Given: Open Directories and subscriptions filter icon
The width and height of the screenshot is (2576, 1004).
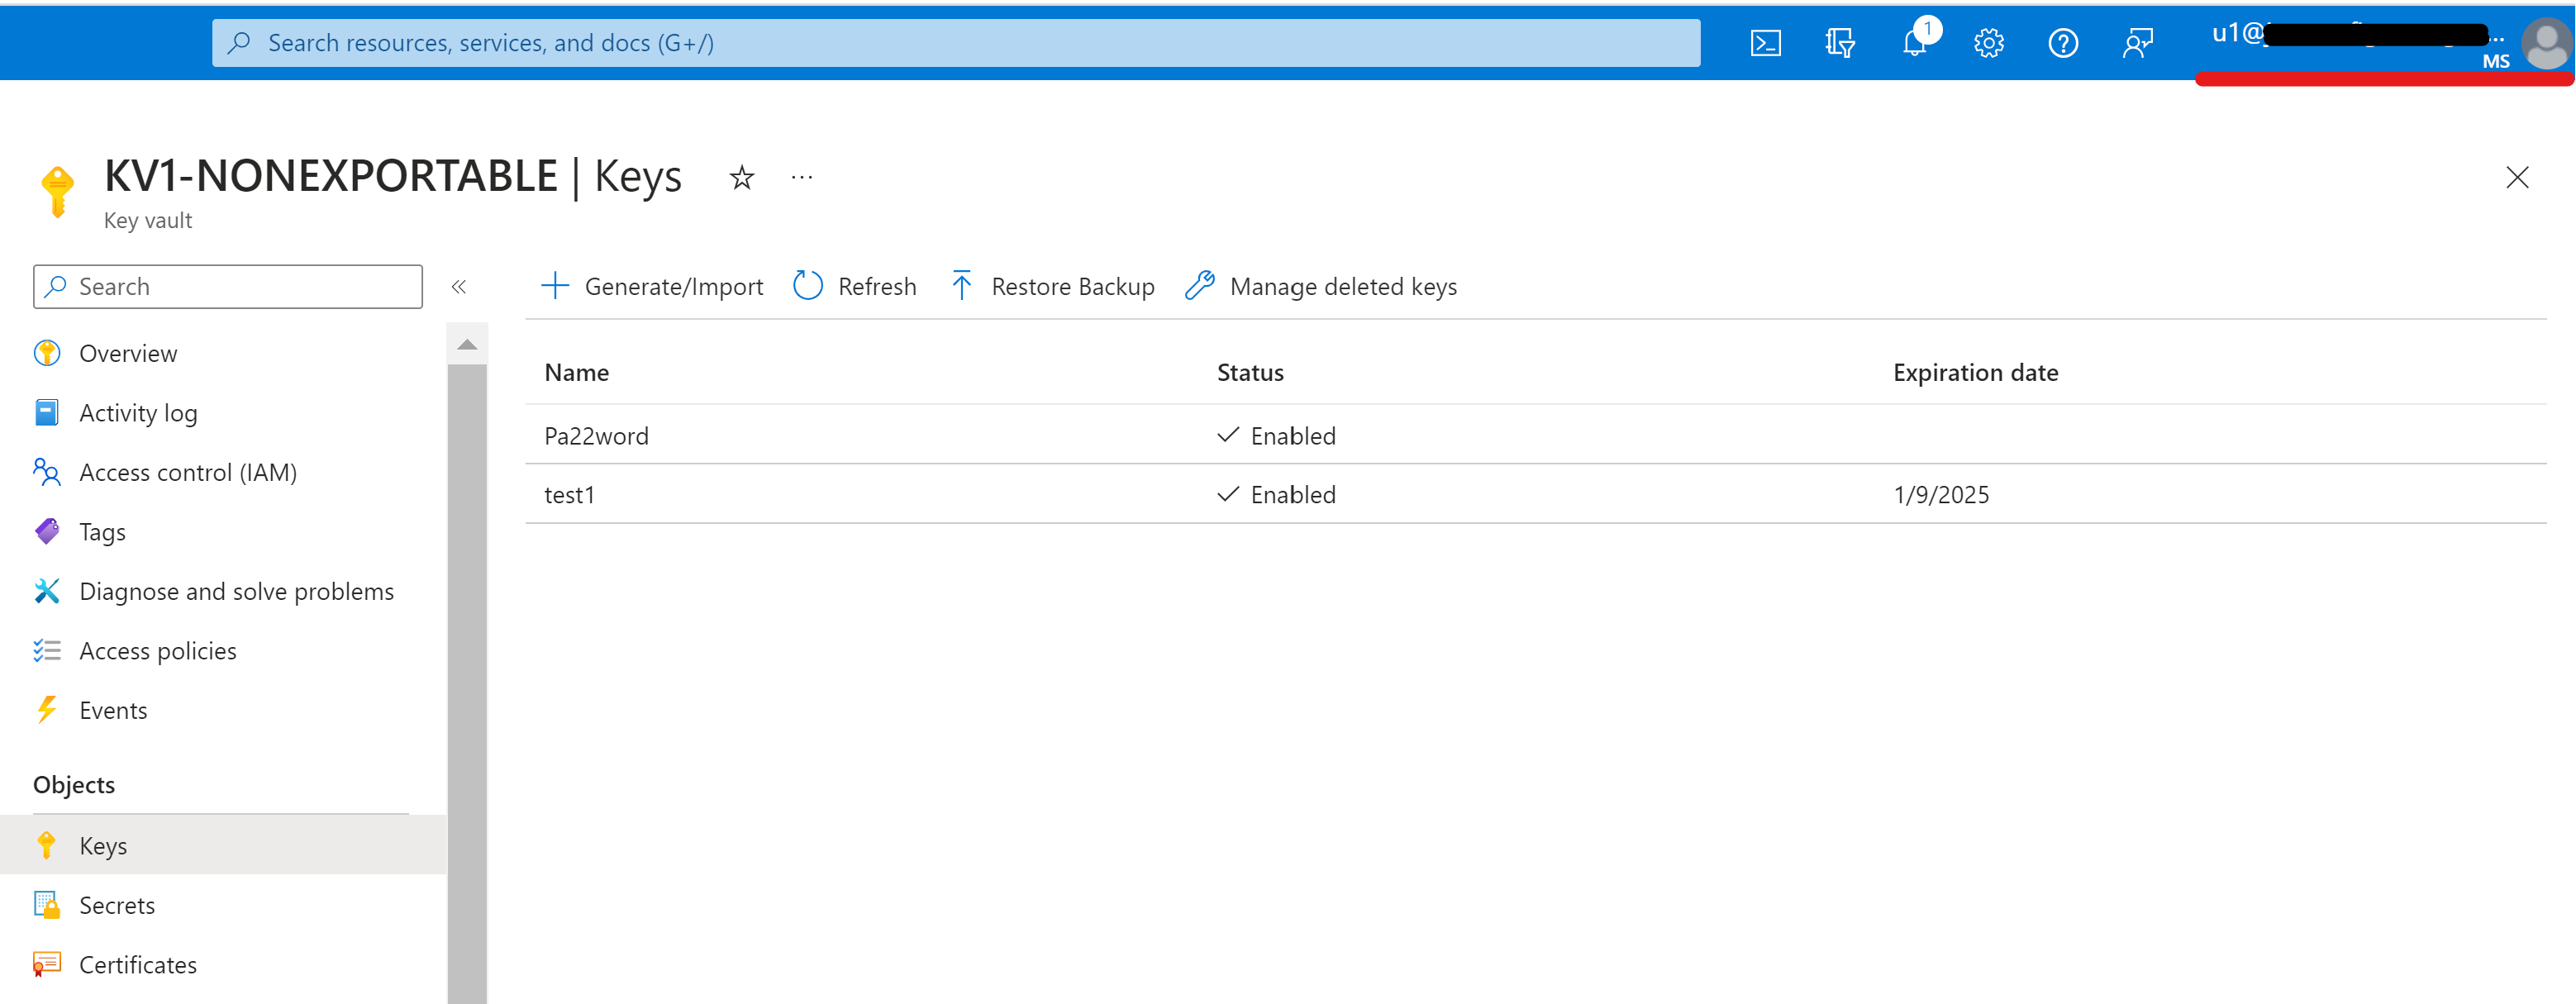Looking at the screenshot, I should [1839, 43].
